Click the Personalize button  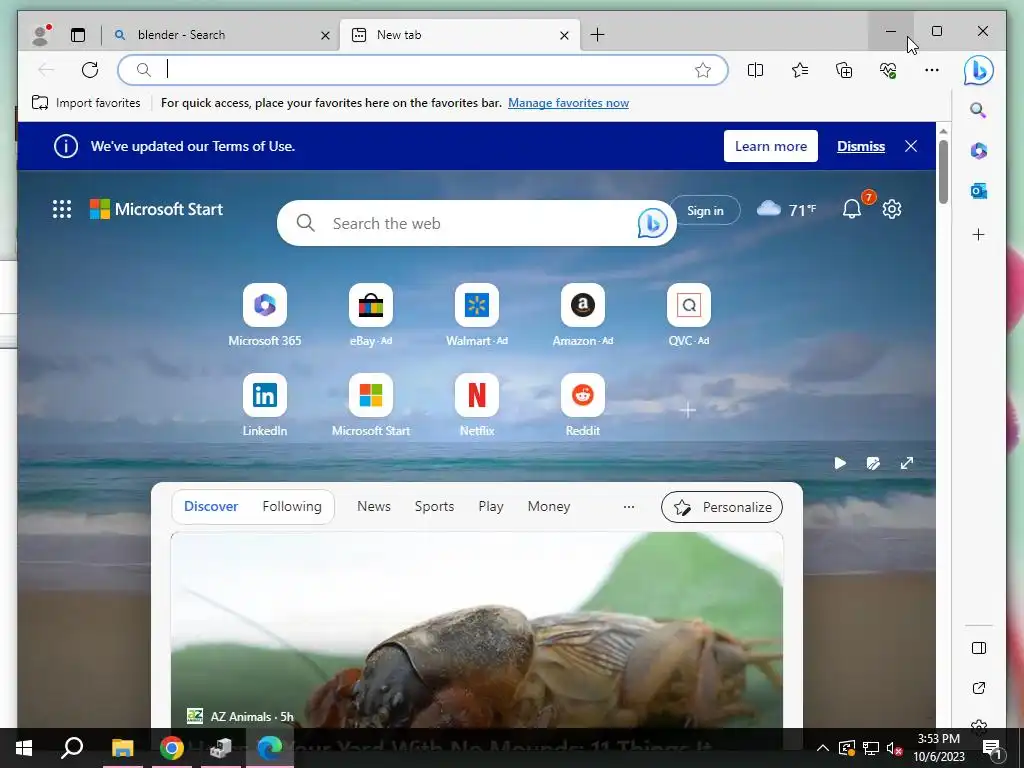point(722,507)
